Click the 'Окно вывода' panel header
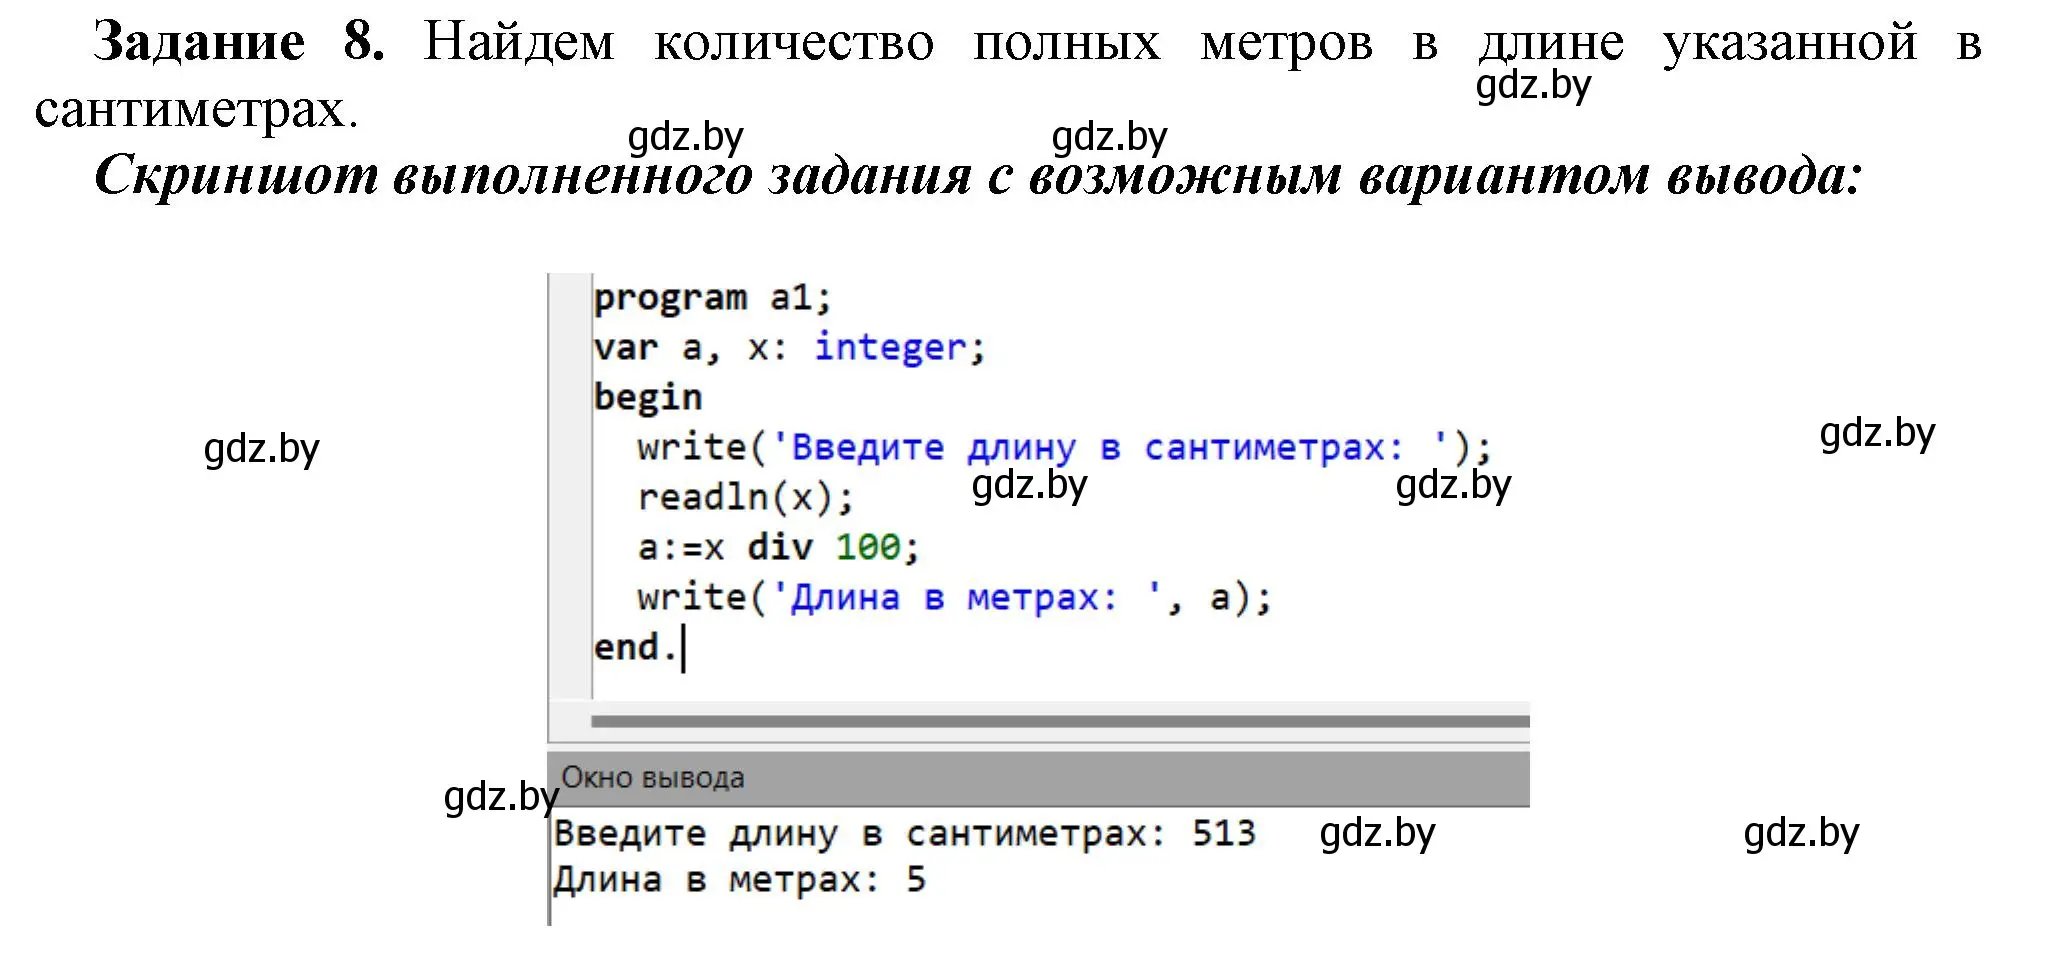This screenshot has width=2069, height=964. click(1040, 778)
